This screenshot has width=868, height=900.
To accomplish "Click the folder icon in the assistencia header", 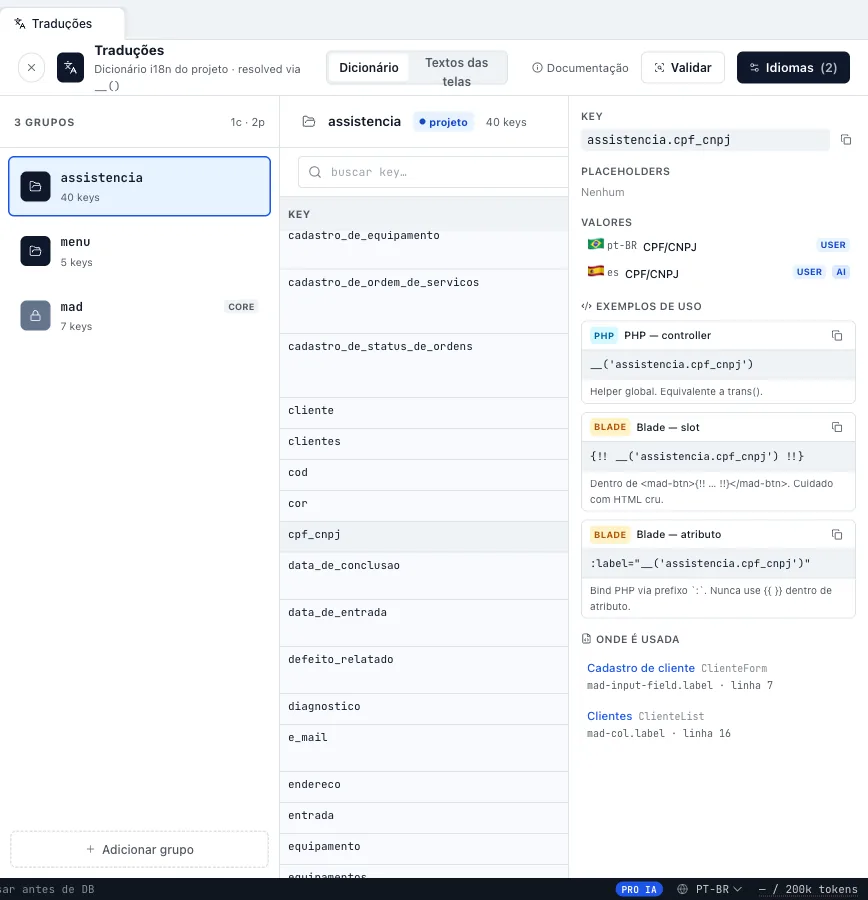I will (x=309, y=122).
